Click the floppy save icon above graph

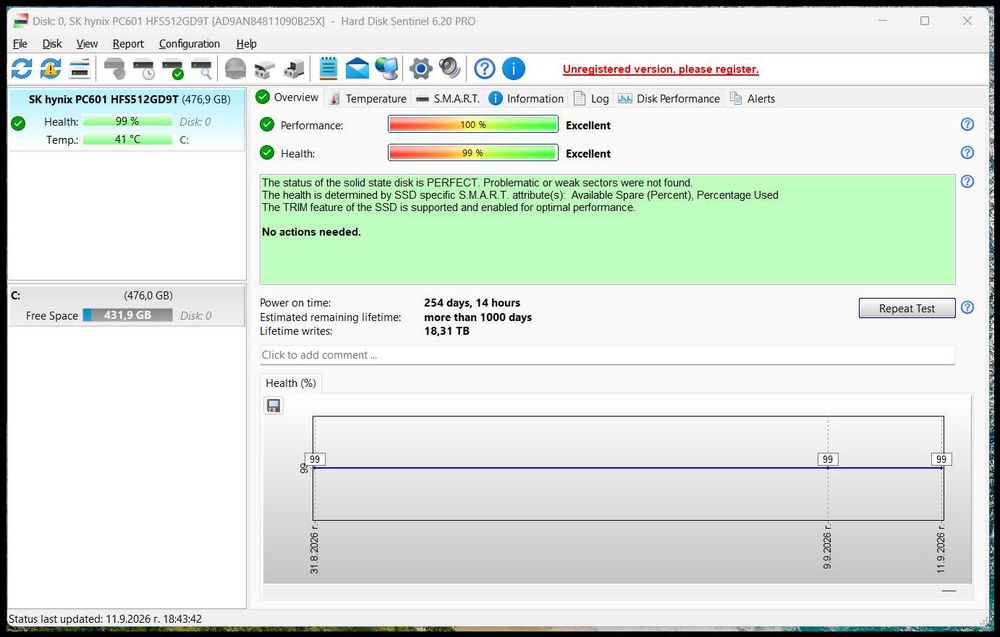[274, 406]
